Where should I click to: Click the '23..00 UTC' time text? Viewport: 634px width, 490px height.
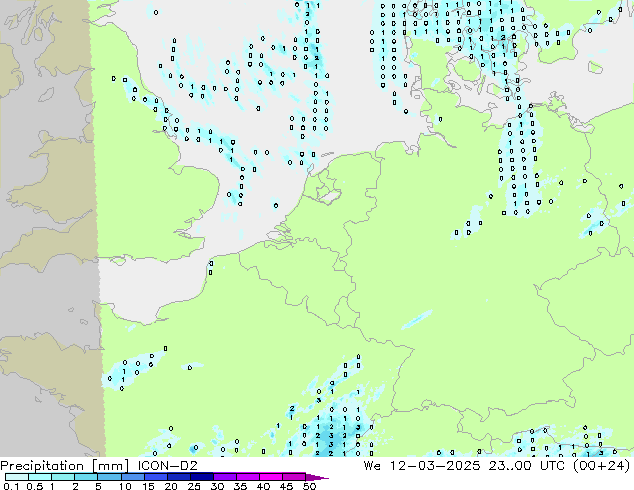tap(526, 465)
